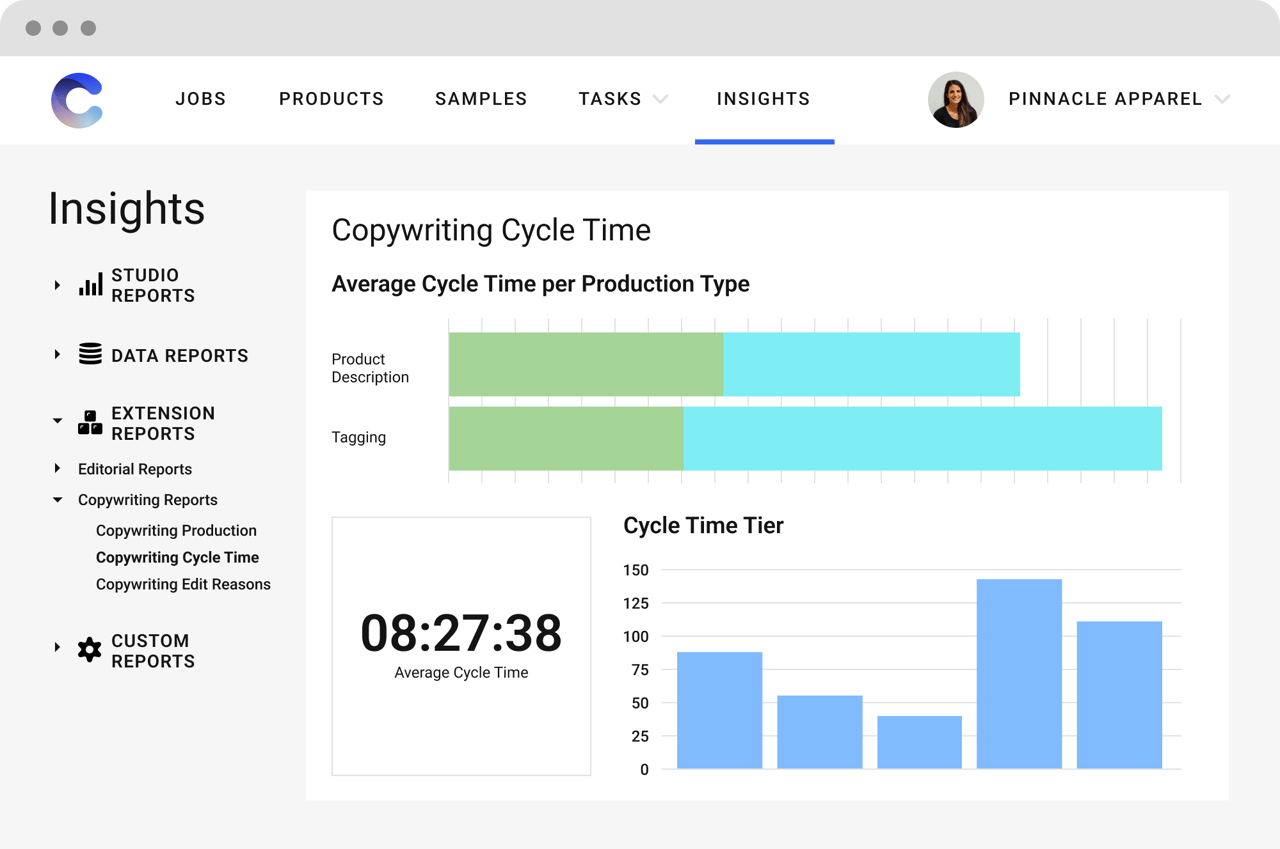
Task: Go to the Jobs tab
Action: (201, 99)
